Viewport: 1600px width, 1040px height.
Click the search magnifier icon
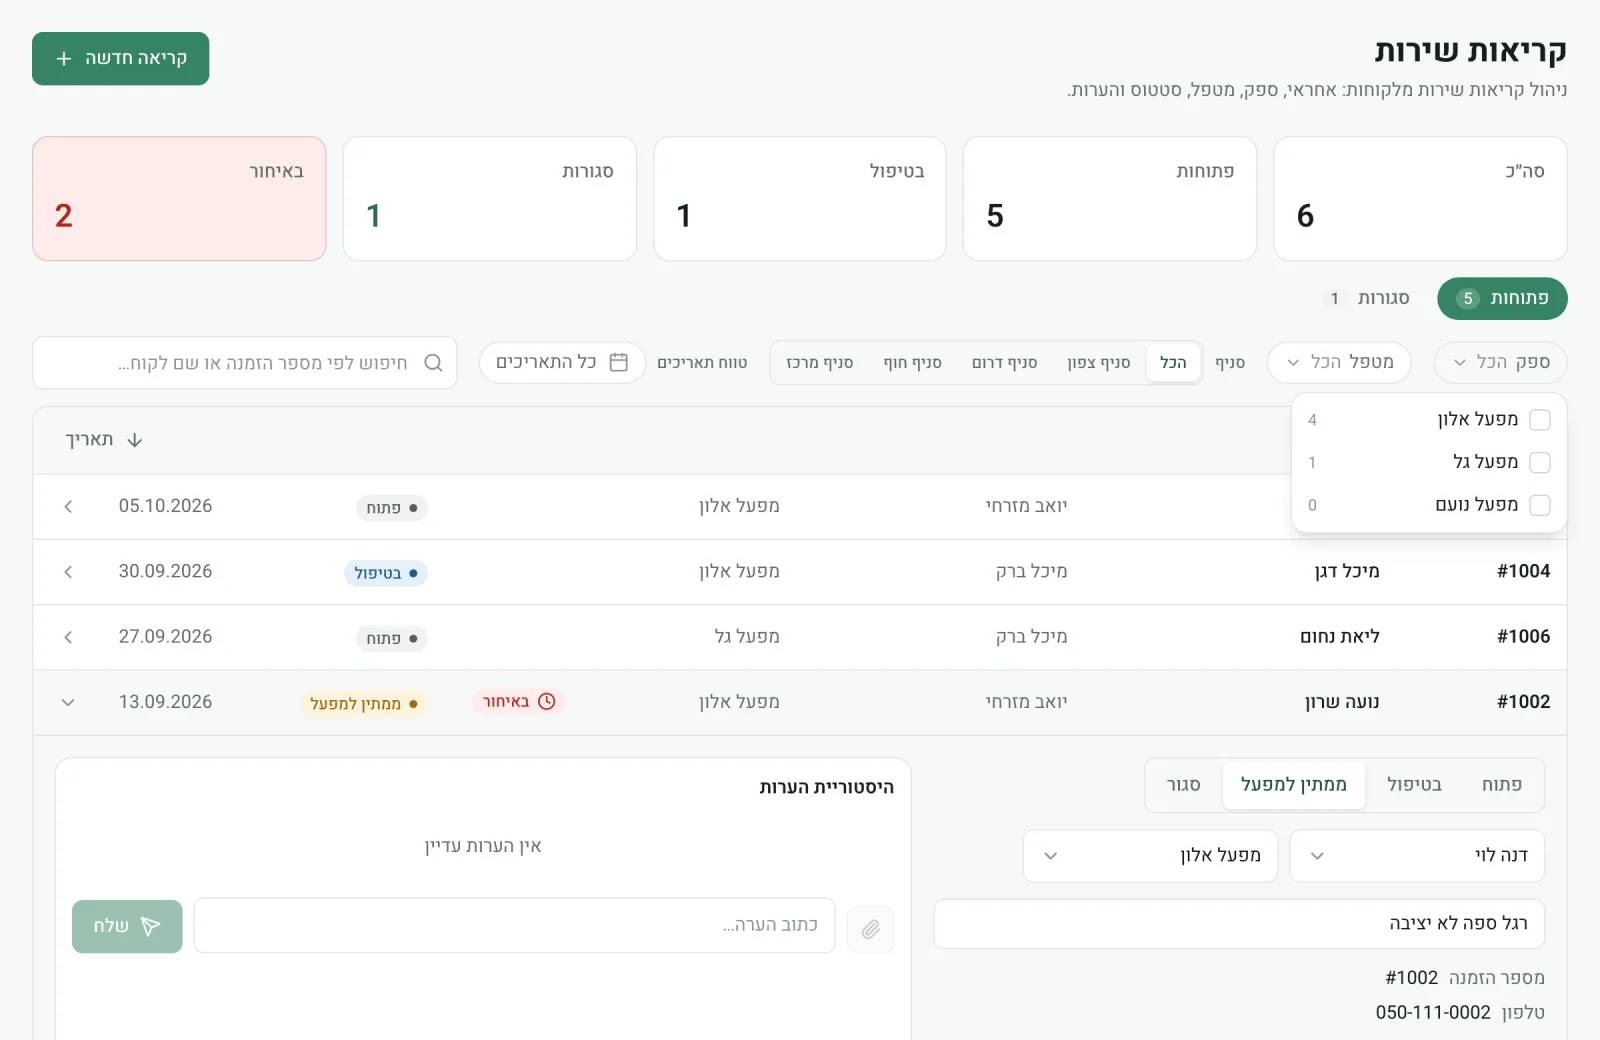pos(433,363)
